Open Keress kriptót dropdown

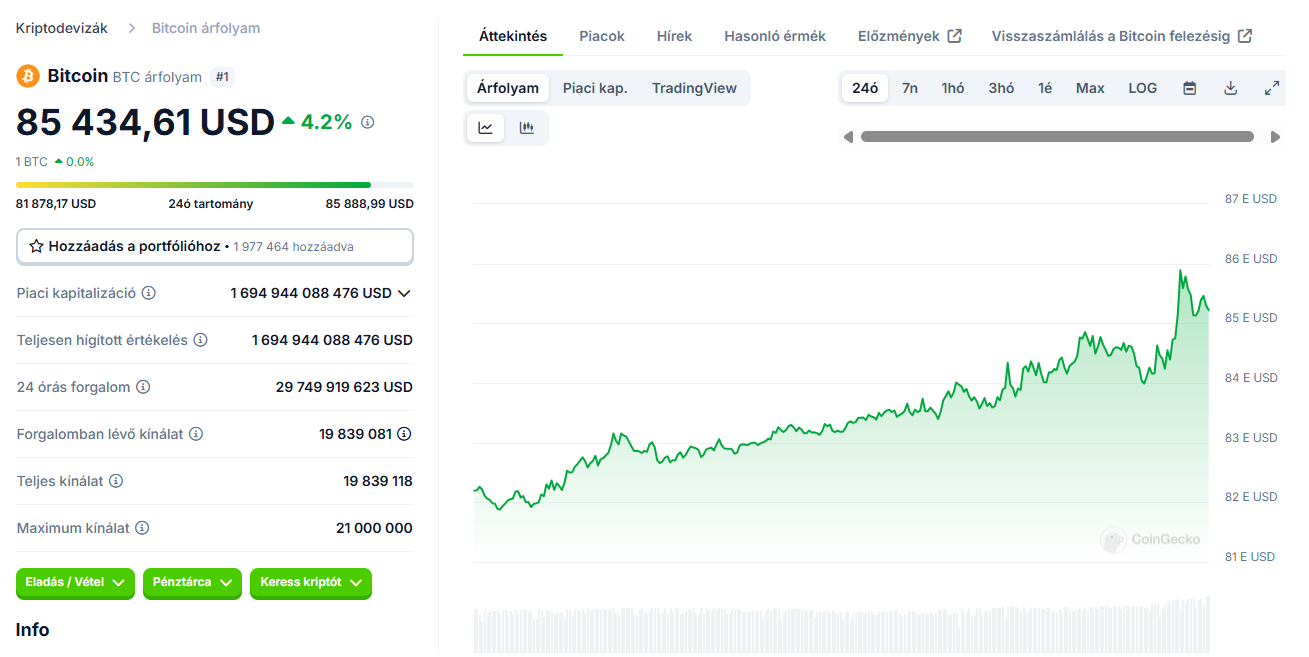(x=311, y=582)
